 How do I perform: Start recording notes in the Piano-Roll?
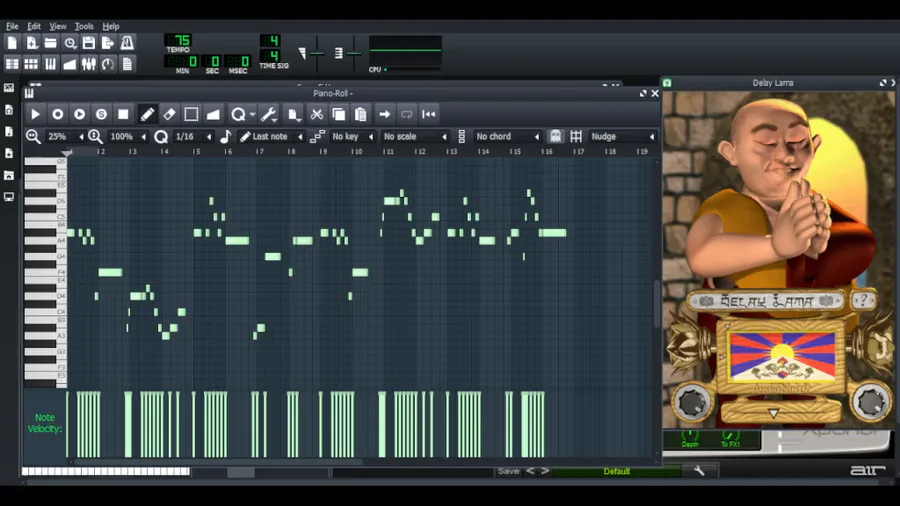click(57, 114)
